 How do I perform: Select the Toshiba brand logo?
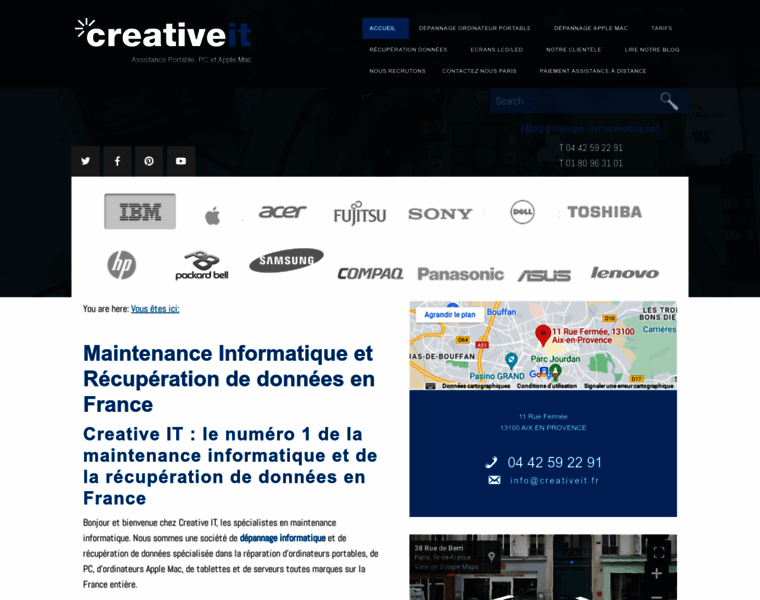coord(604,212)
